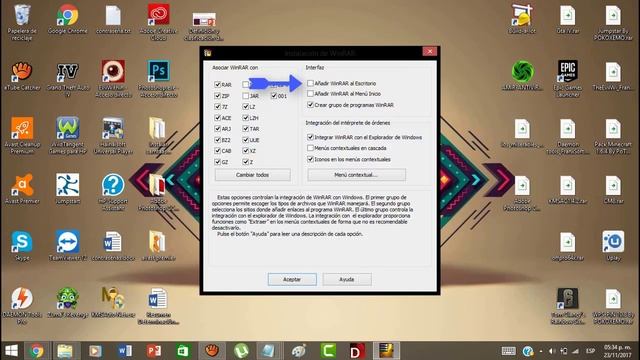
Task: Uncheck the 001 file association
Action: click(x=274, y=96)
